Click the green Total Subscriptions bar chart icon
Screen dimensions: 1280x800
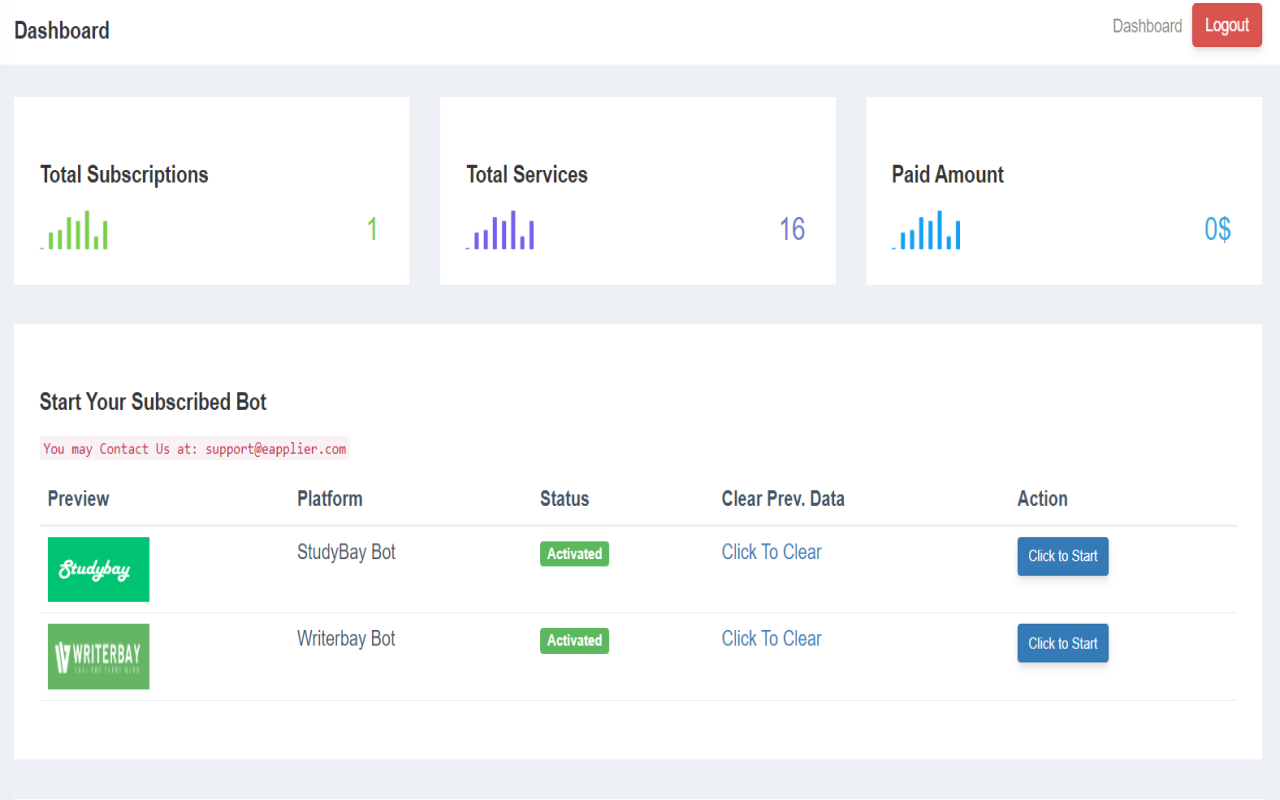75,231
